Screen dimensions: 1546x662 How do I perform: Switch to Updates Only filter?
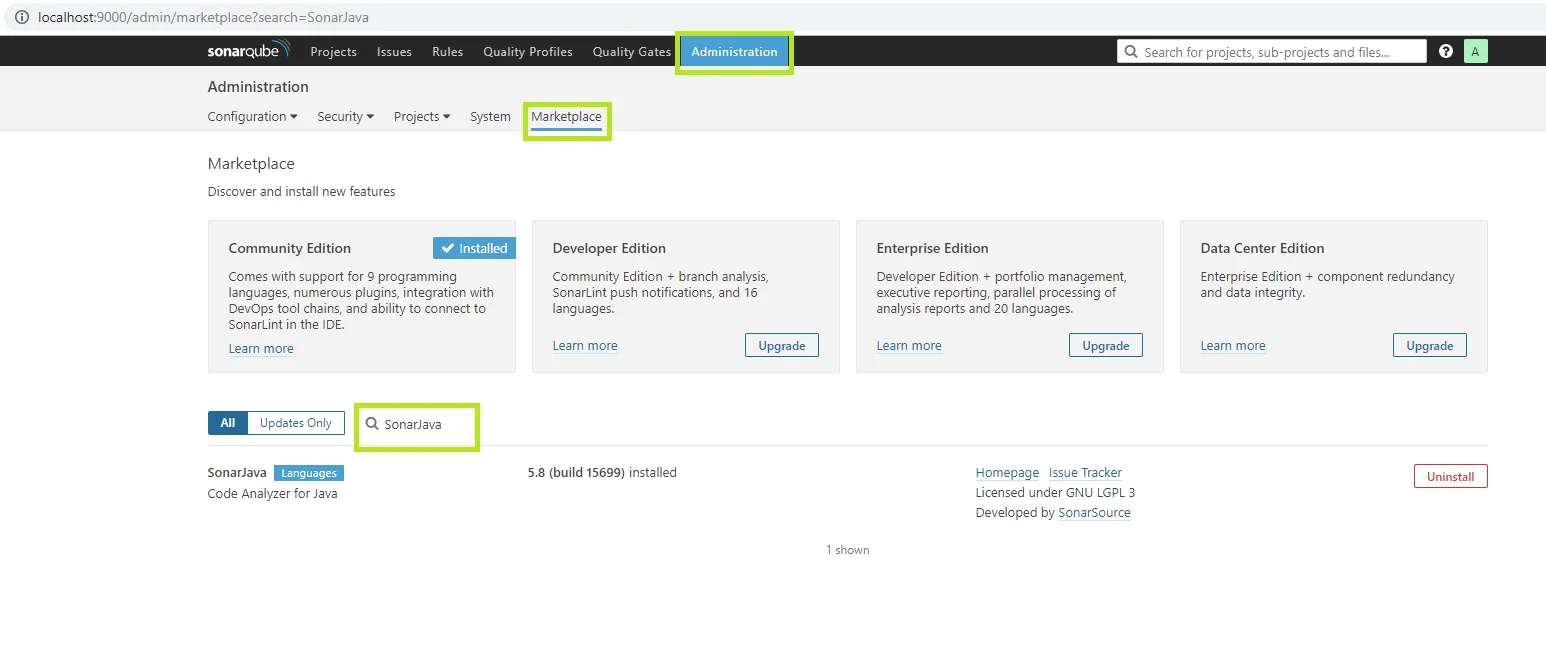(x=295, y=423)
